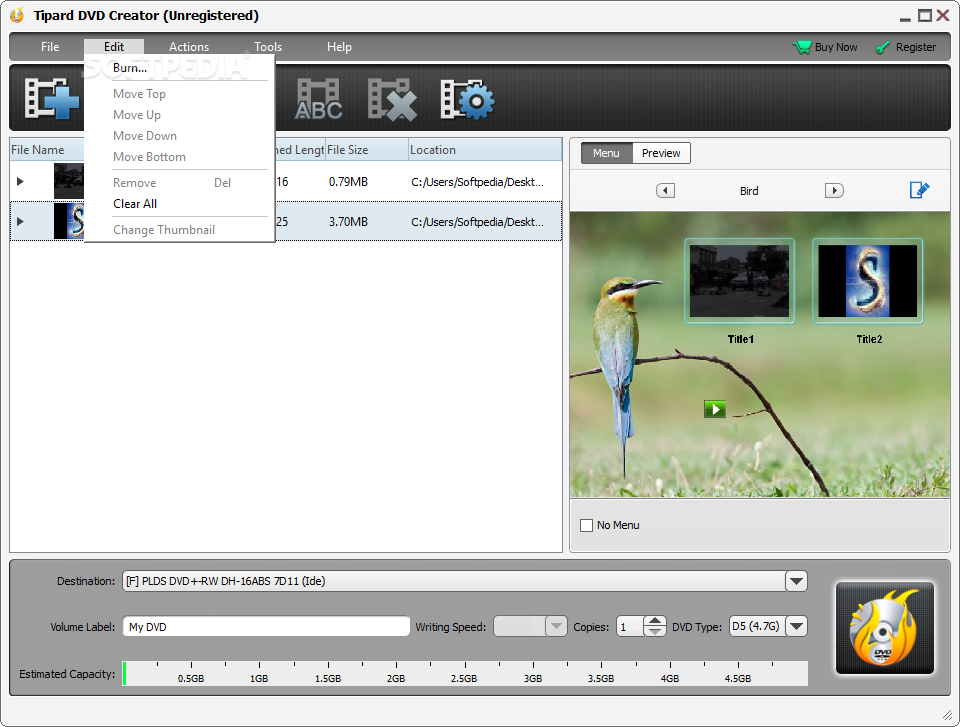Click the Title2 caption text
Viewport: 960px width, 727px height.
point(869,339)
